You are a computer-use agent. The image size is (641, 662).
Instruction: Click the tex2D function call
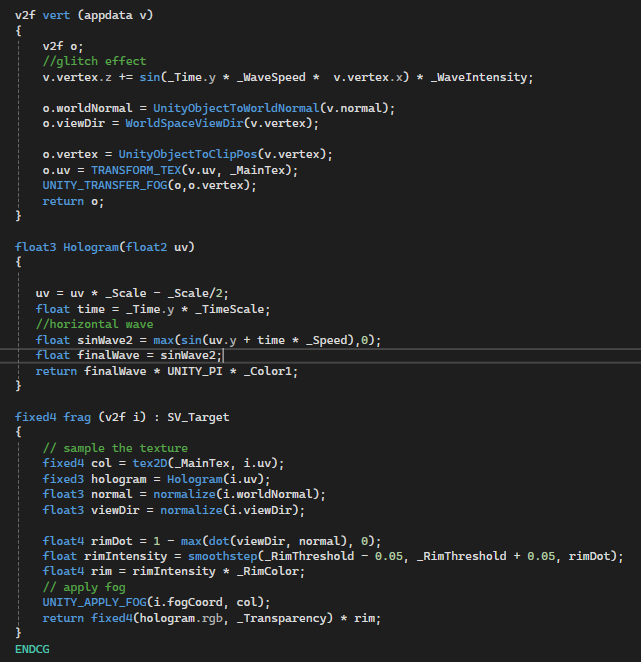150,463
